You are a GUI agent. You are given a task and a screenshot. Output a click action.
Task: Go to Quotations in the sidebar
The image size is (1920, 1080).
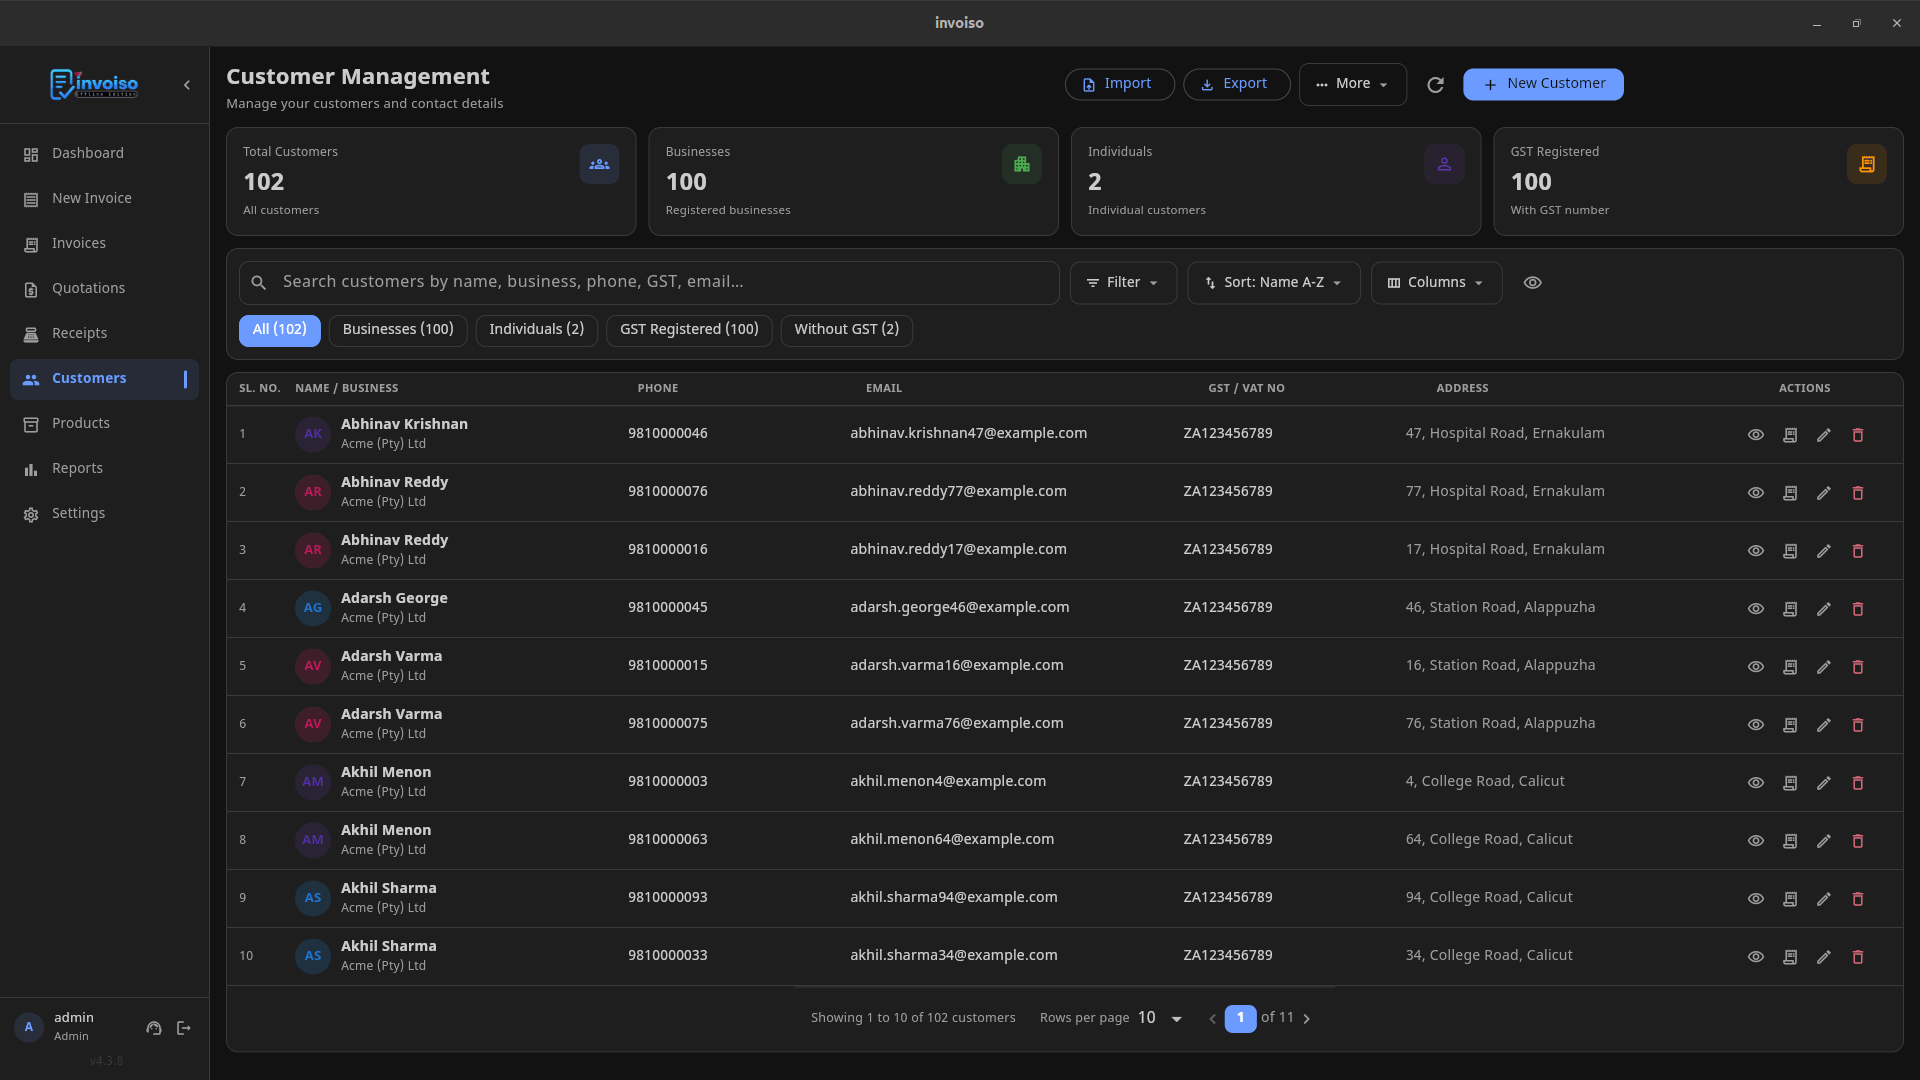pyautogui.click(x=104, y=289)
